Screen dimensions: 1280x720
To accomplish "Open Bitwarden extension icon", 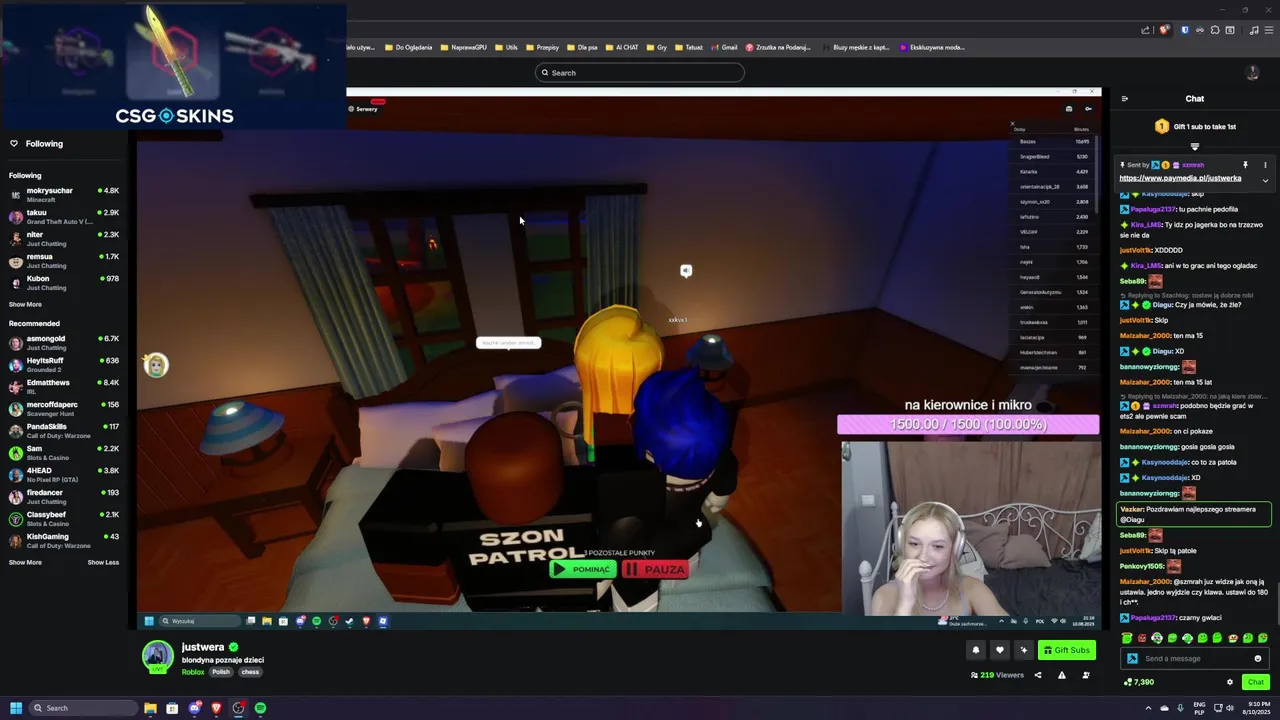I will coord(1185,30).
